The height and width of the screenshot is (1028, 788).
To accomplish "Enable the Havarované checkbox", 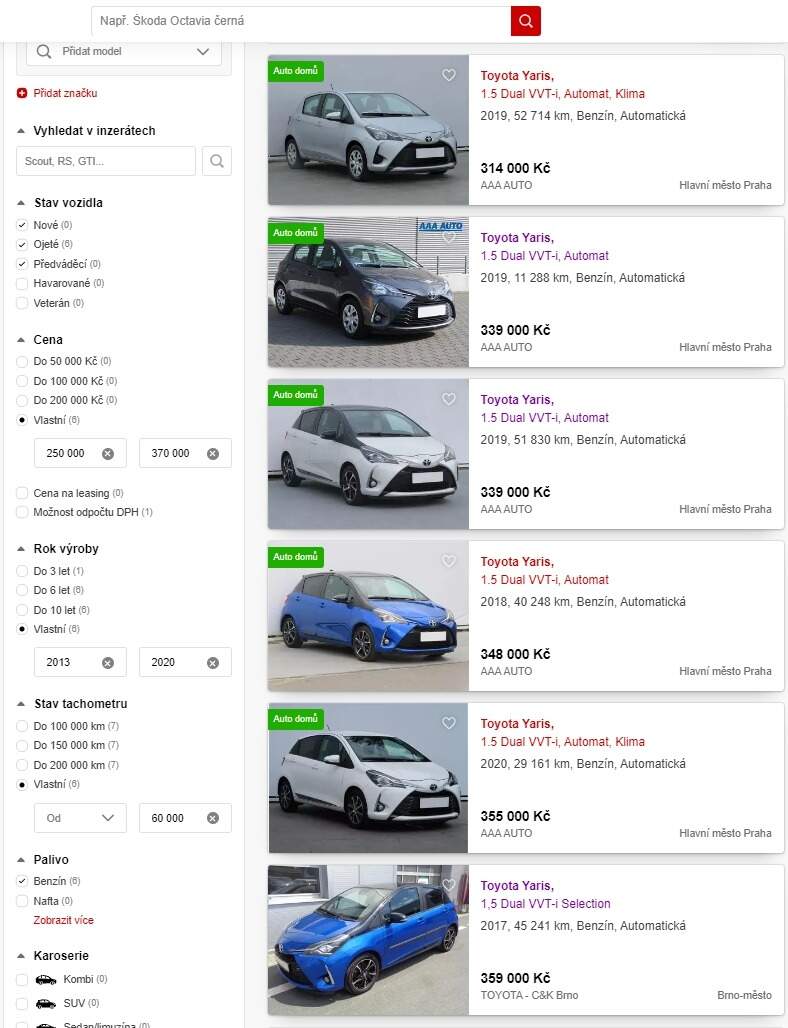I will (22, 283).
